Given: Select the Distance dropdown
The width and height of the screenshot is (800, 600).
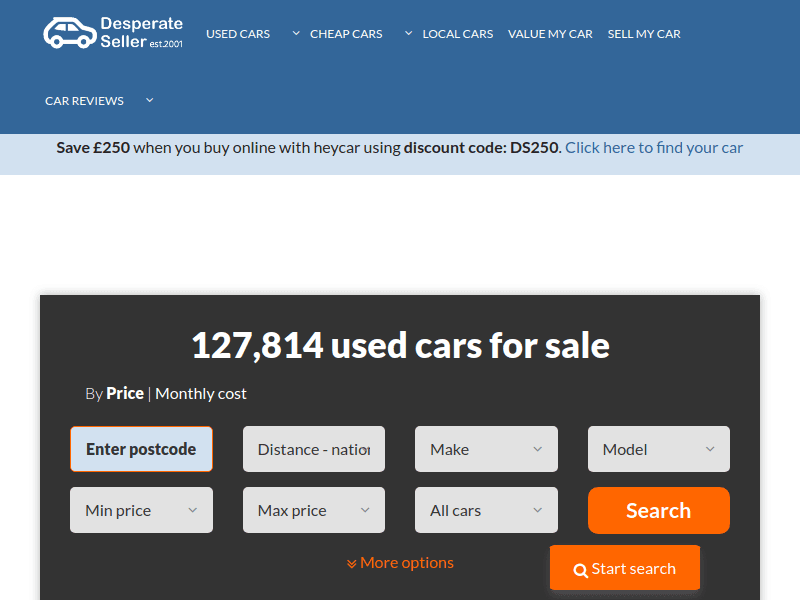Looking at the screenshot, I should 313,449.
